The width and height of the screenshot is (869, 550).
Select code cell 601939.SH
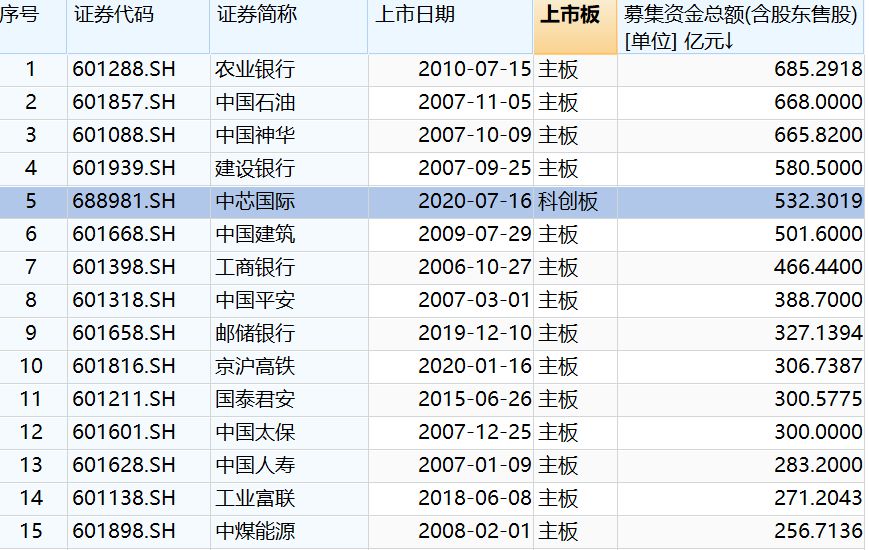[139, 169]
